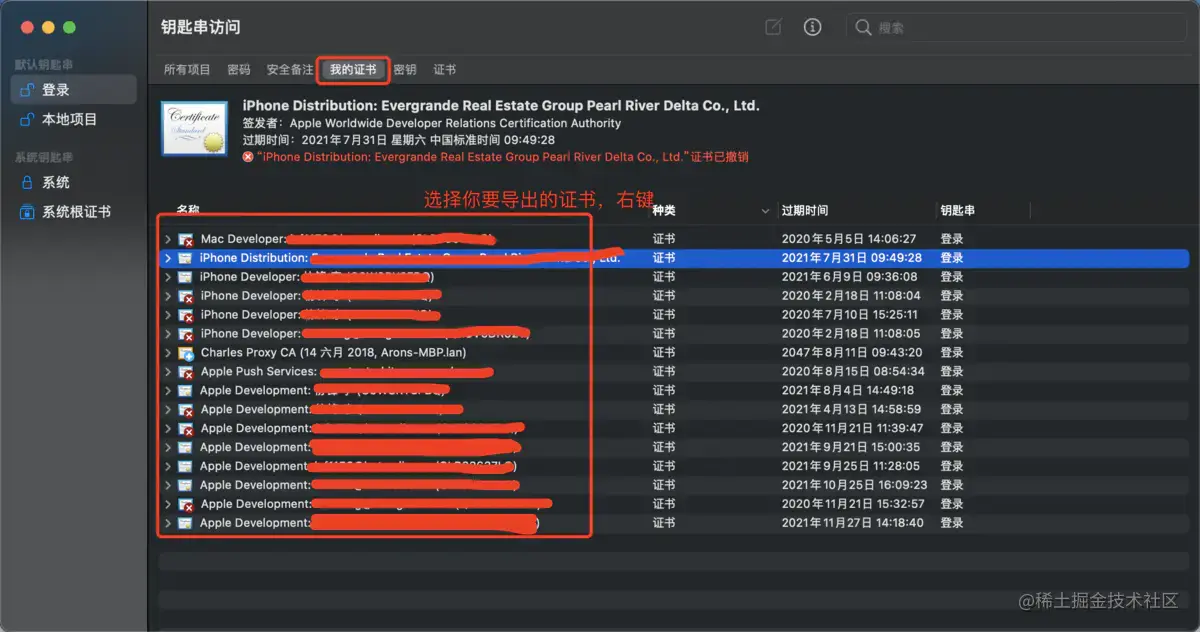
Task: Click 证书 kind cell in Charles Proxy CA row
Action: [x=664, y=353]
